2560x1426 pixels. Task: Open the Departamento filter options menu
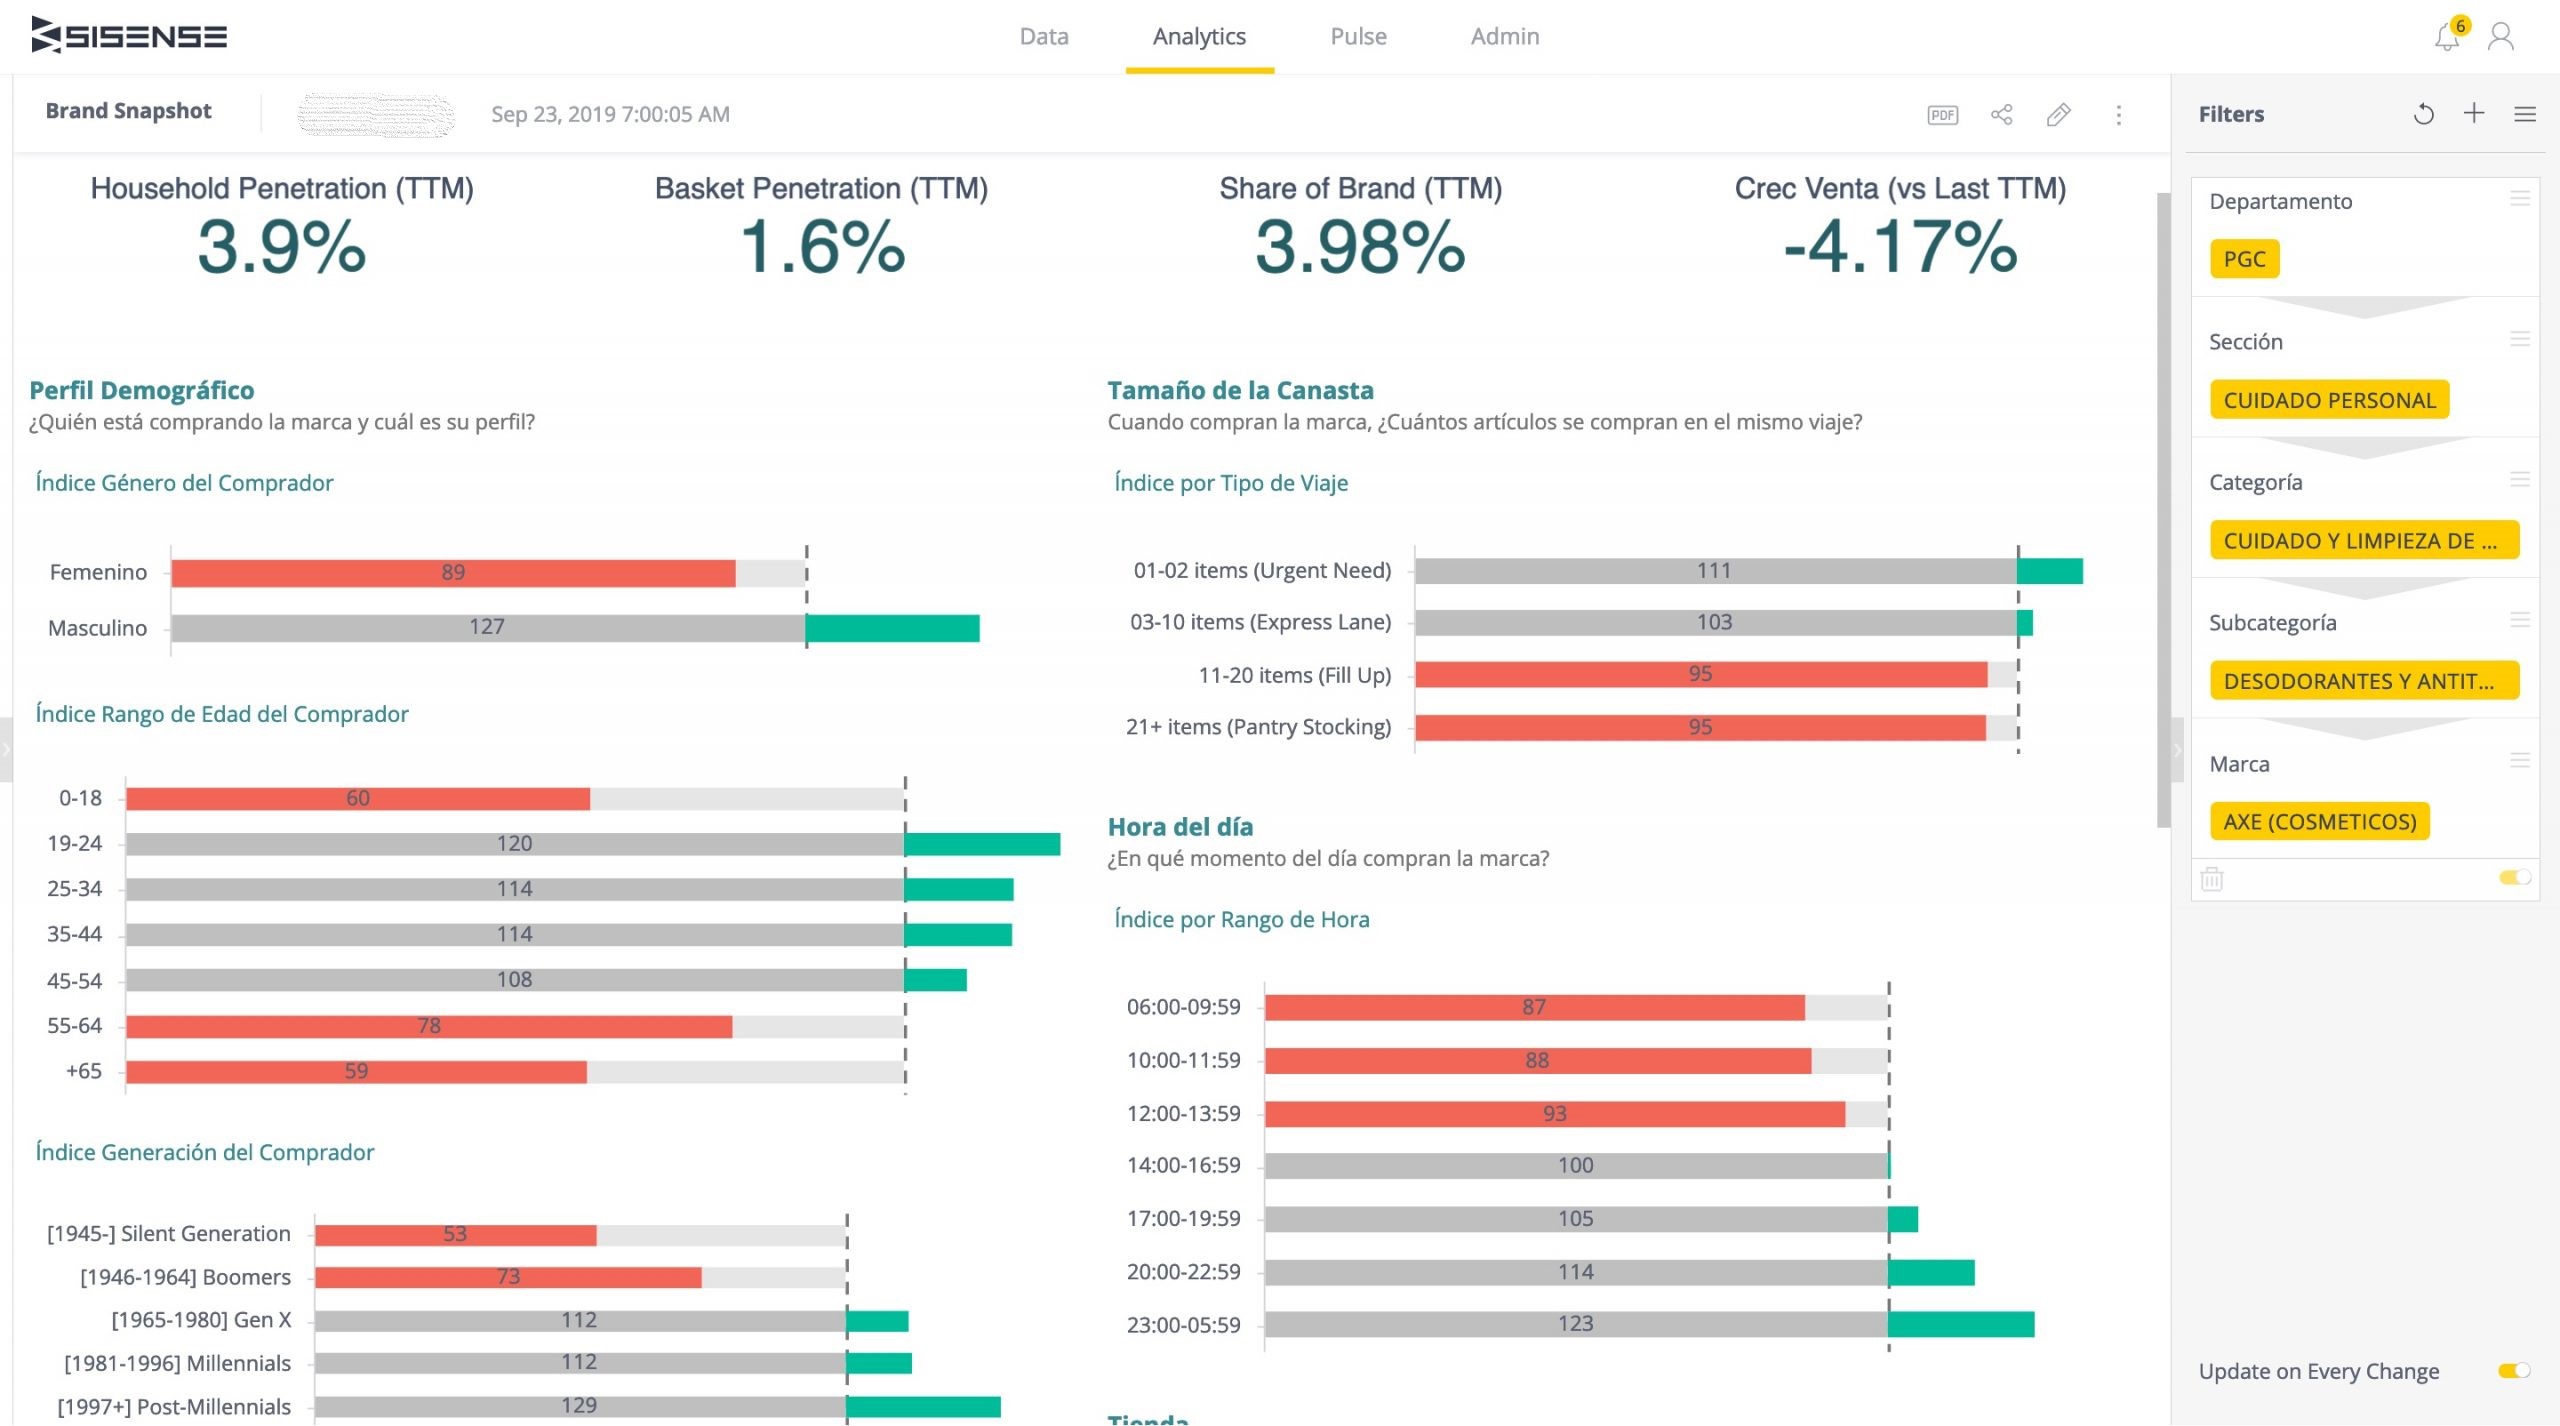2519,199
